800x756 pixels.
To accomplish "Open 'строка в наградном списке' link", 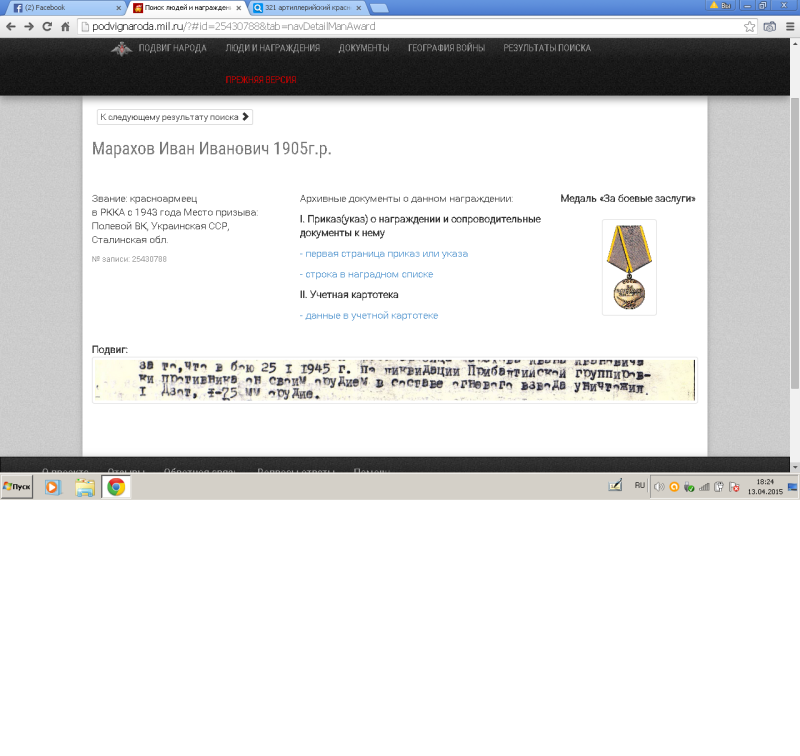I will click(367, 274).
